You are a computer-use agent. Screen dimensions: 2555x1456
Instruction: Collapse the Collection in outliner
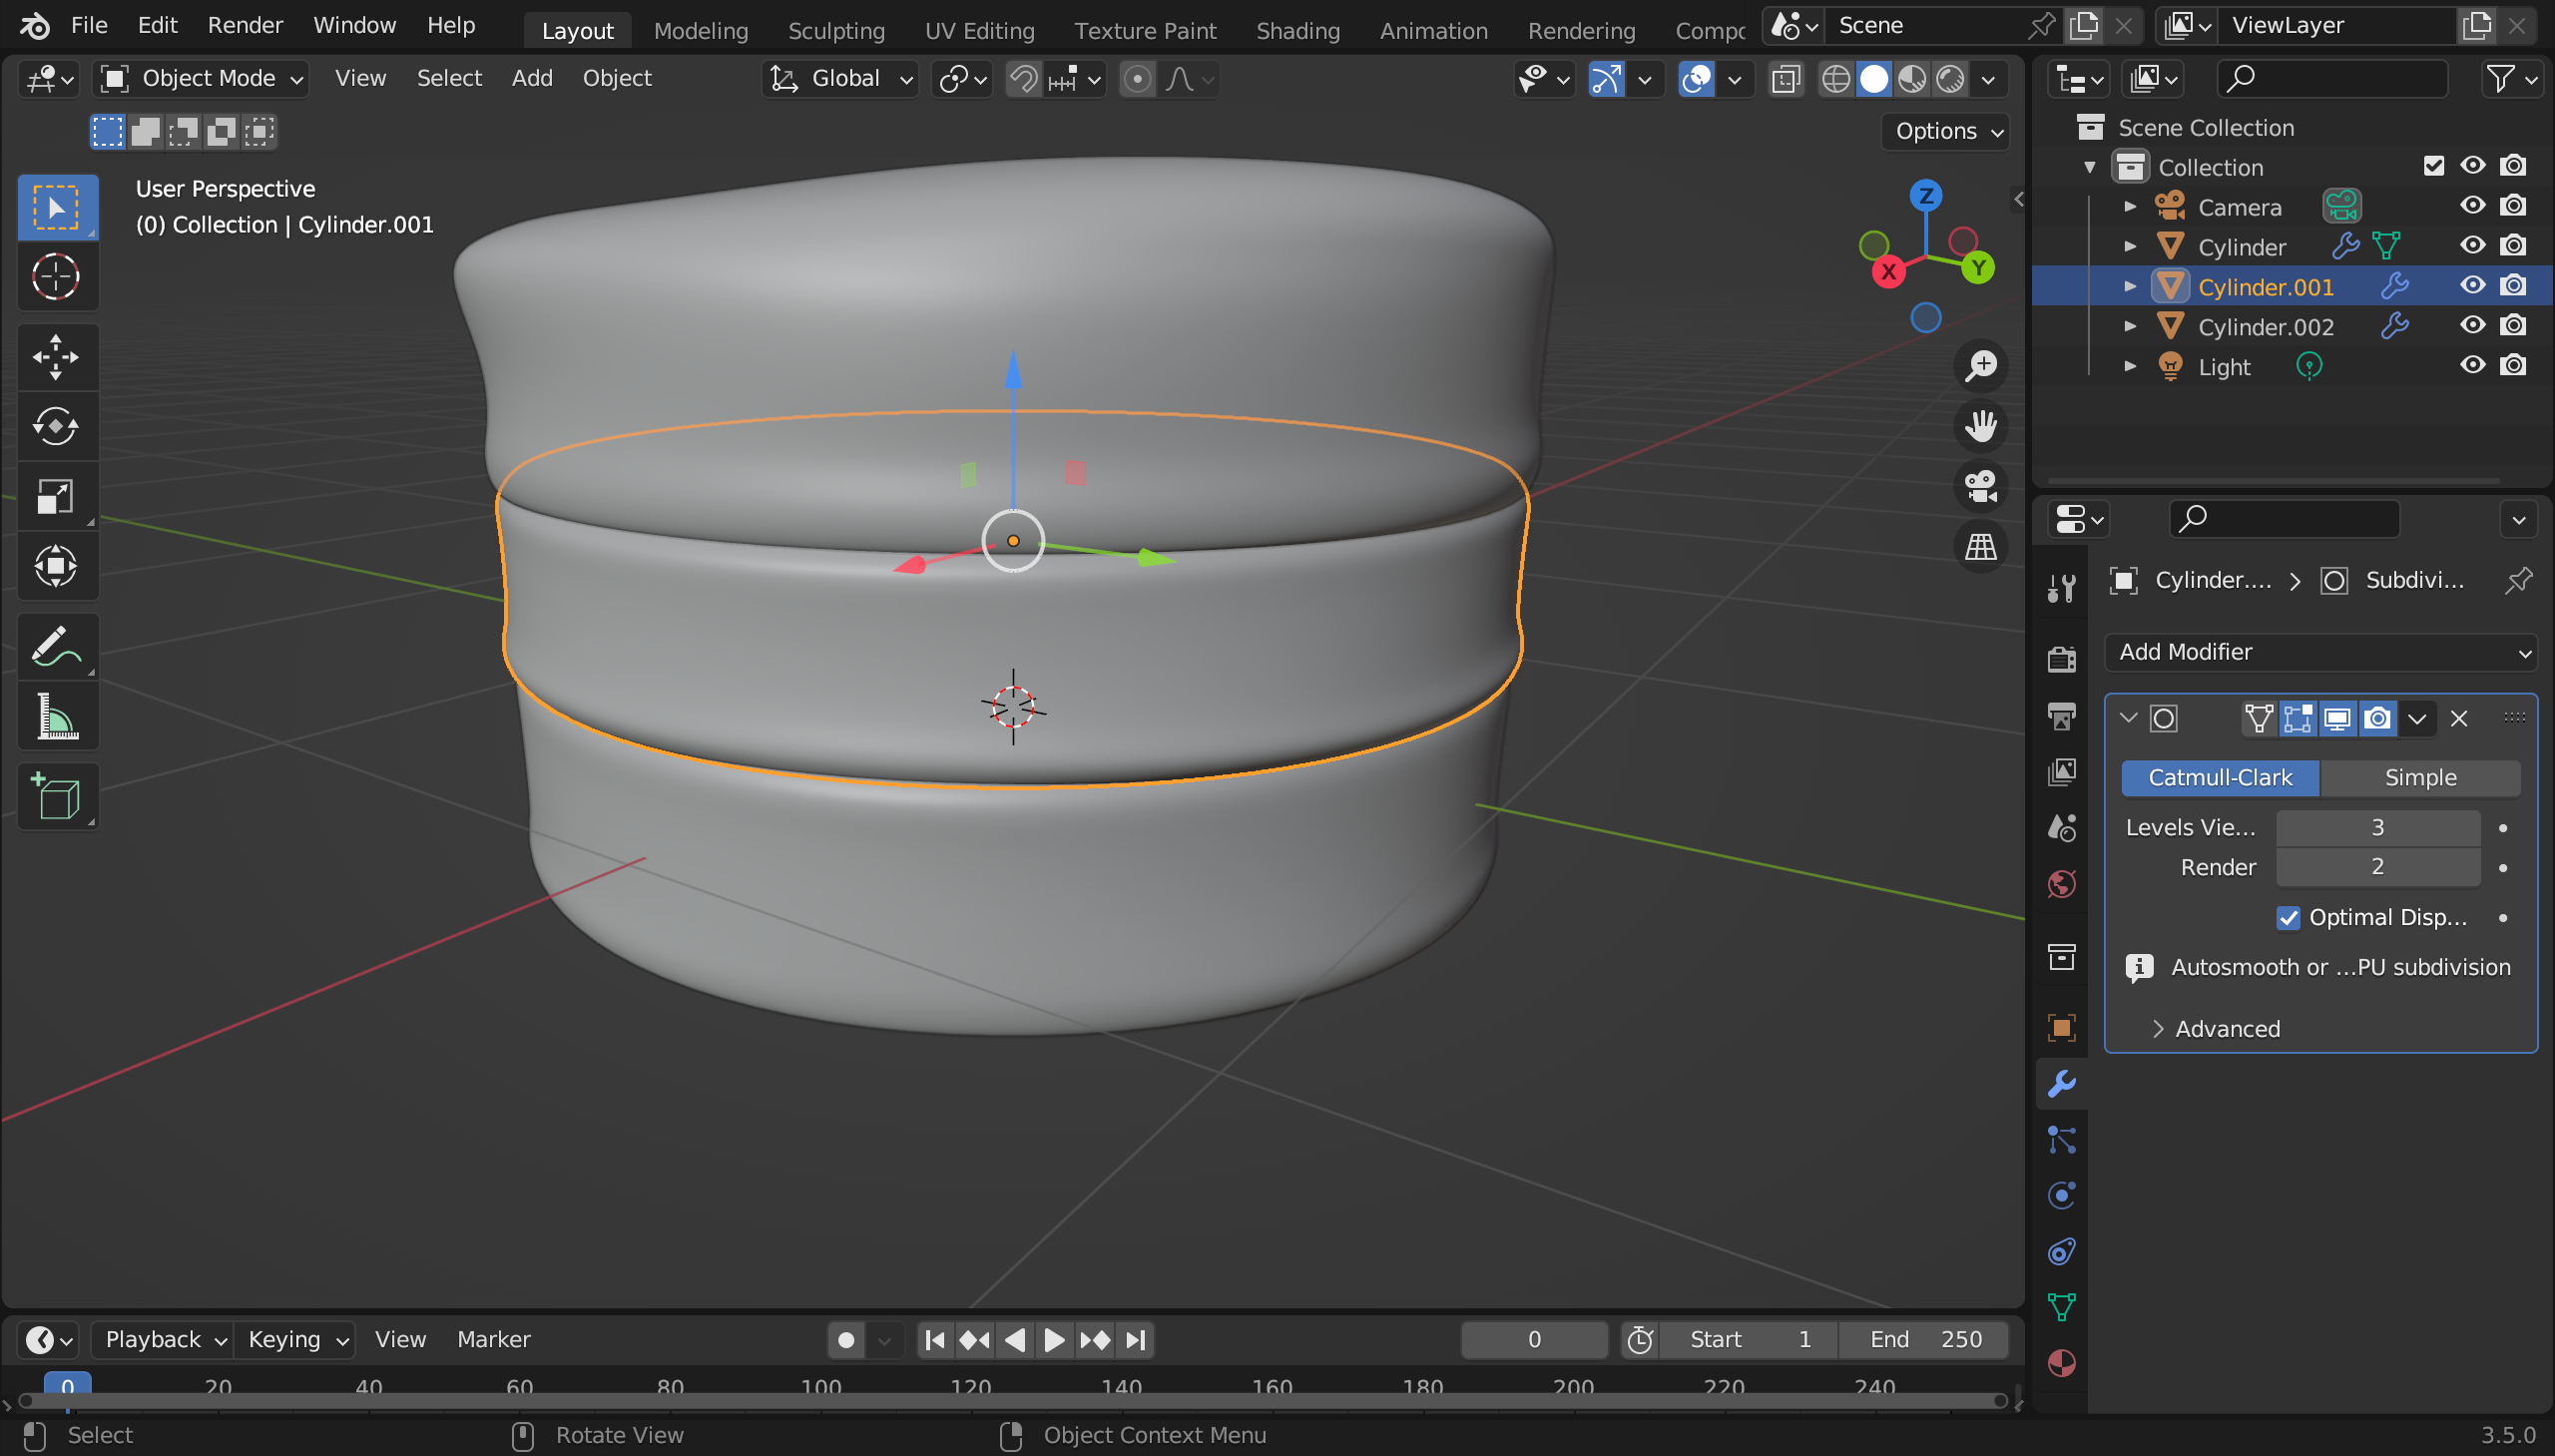click(2090, 167)
